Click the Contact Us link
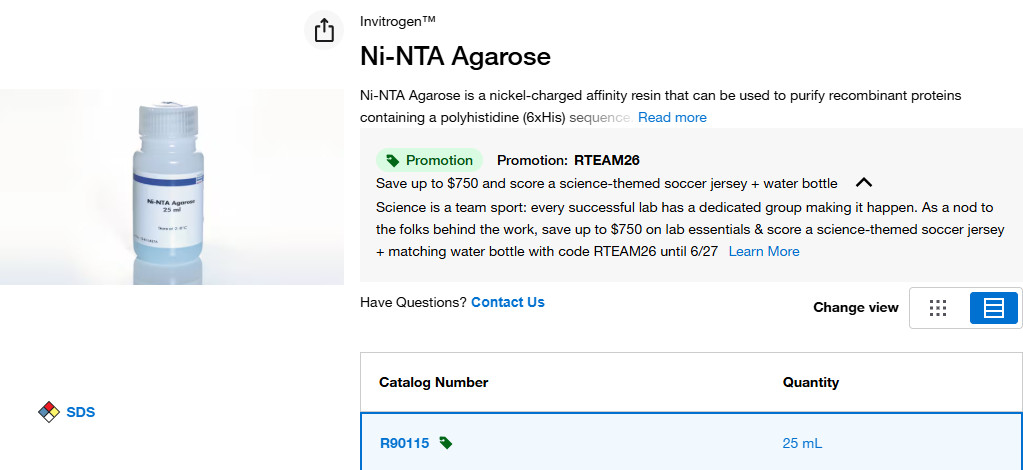Viewport: 1023px width, 470px height. (x=508, y=302)
